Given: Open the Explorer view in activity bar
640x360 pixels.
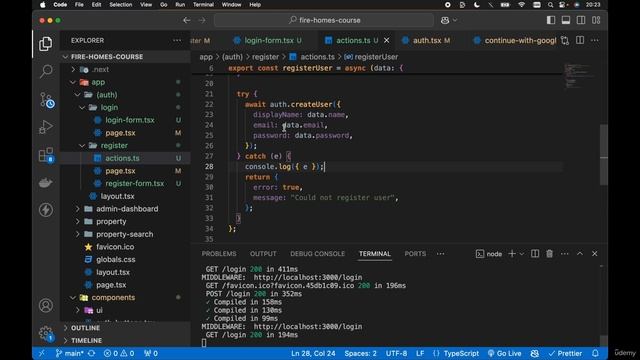Looking at the screenshot, I should [46, 44].
